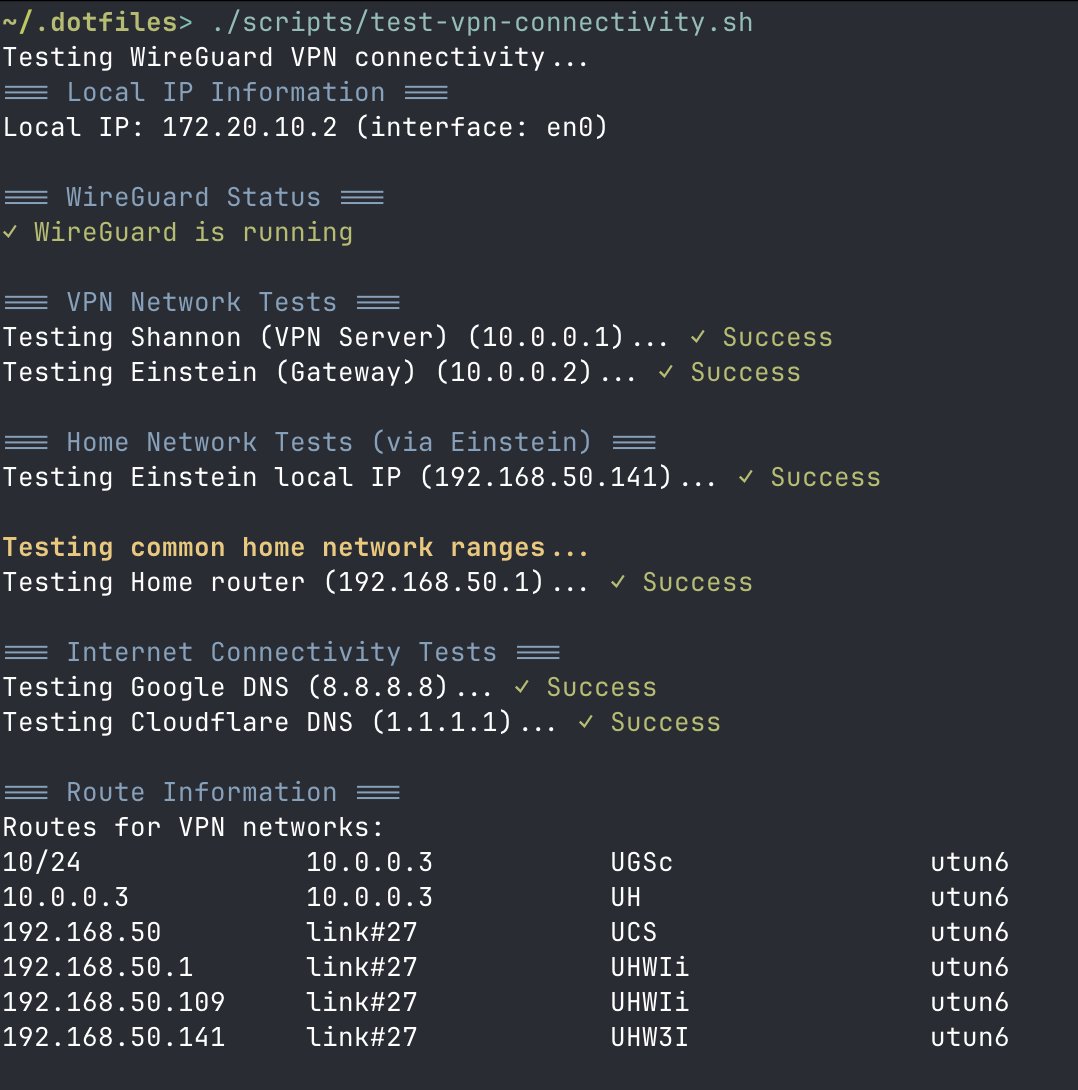Click the 'Testing Einstein local IP' text
1078x1090 pixels.
(202, 477)
